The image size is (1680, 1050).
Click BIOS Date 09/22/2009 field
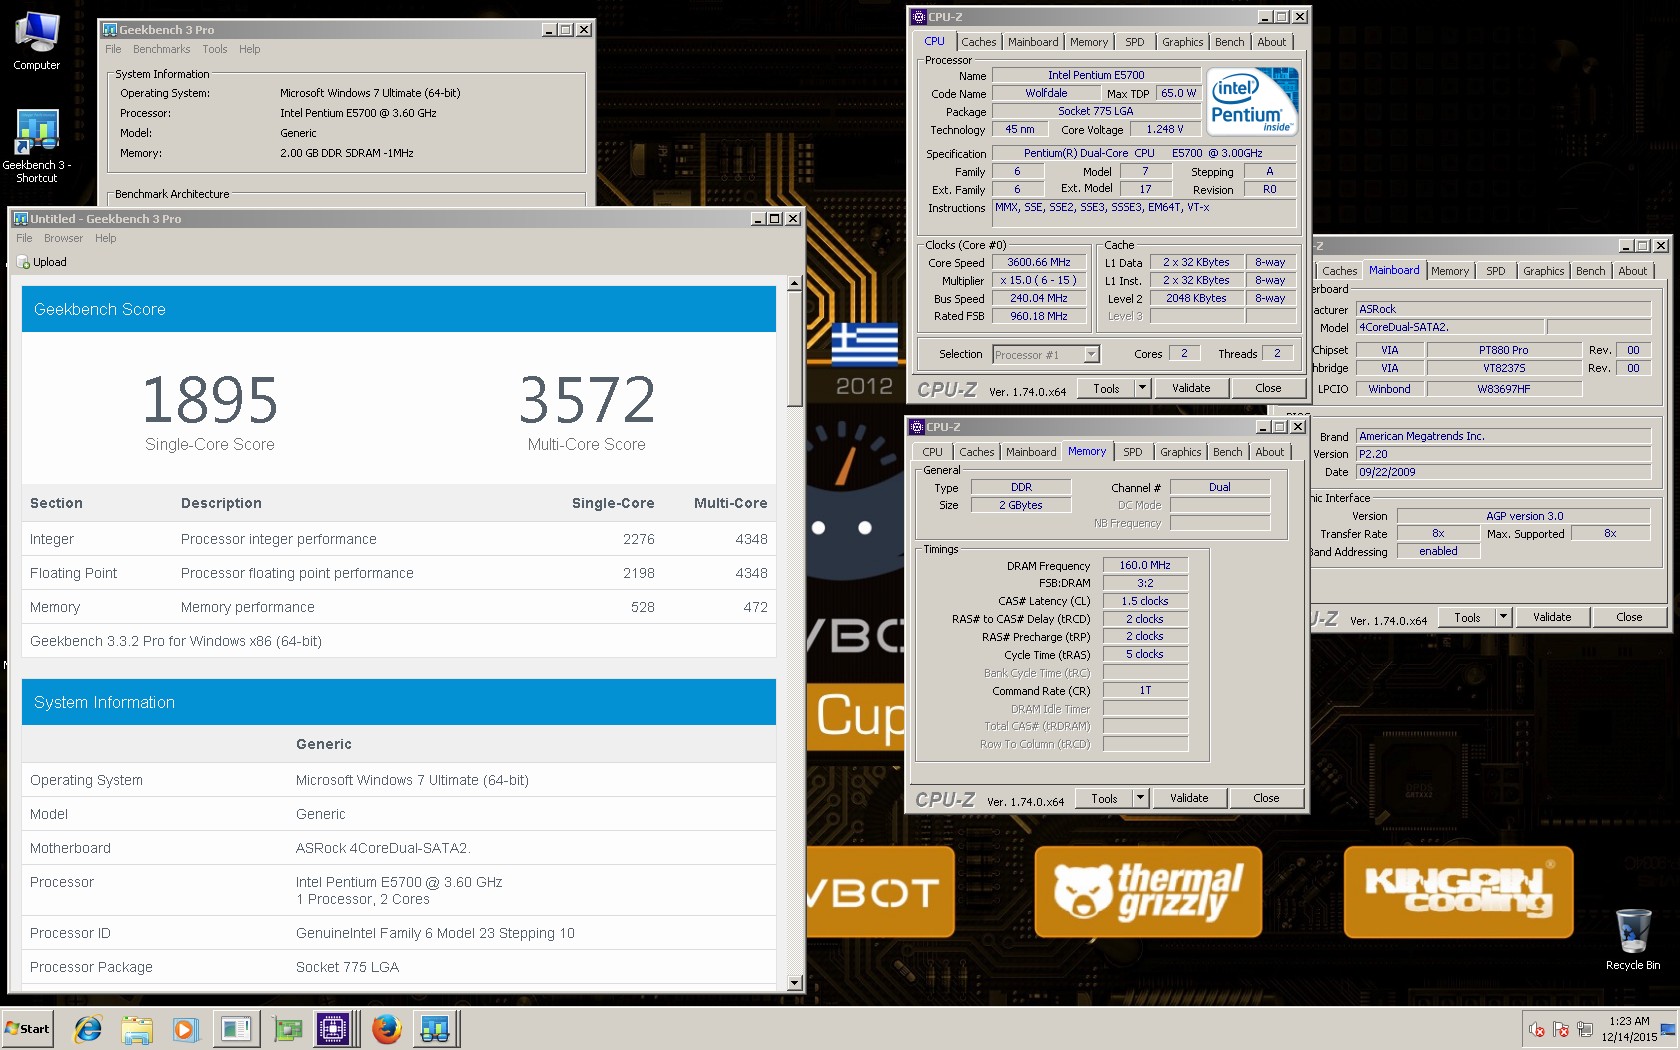click(x=1503, y=472)
